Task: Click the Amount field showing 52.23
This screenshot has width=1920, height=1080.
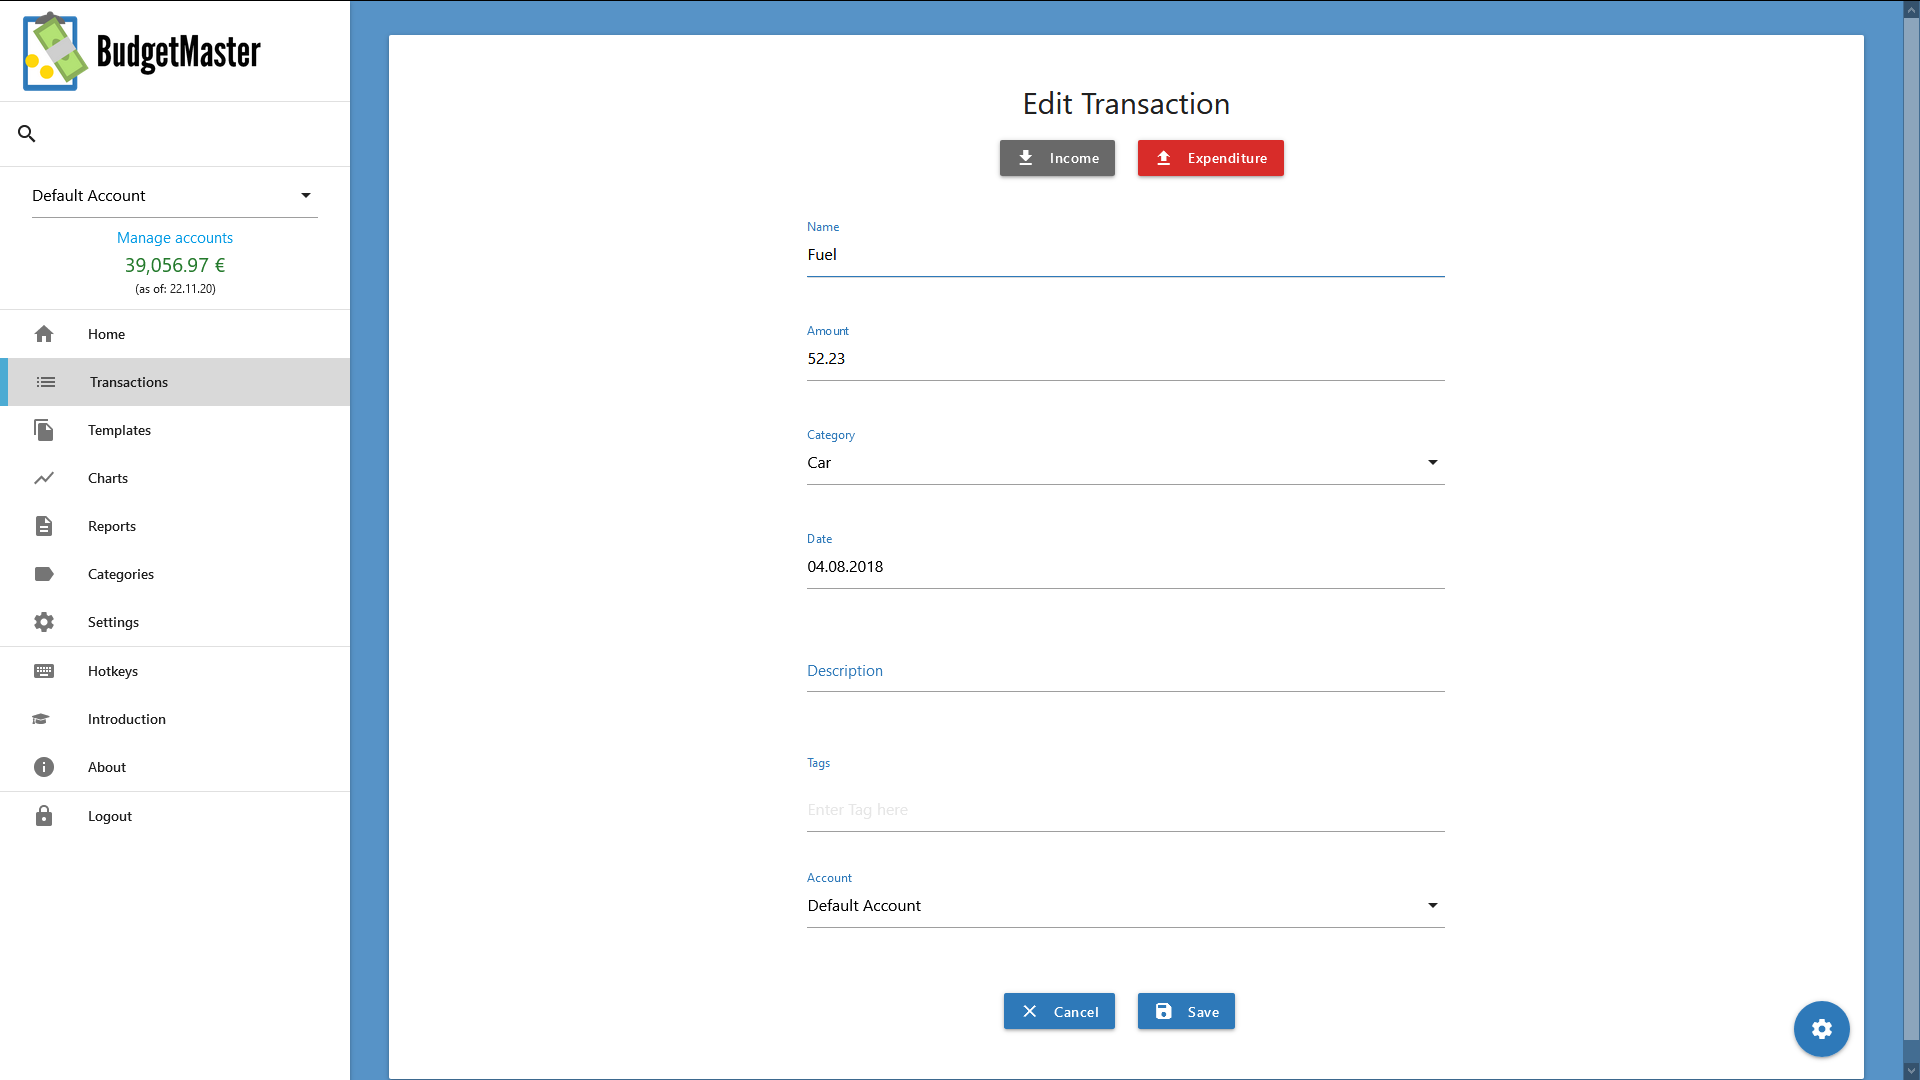Action: [1126, 359]
